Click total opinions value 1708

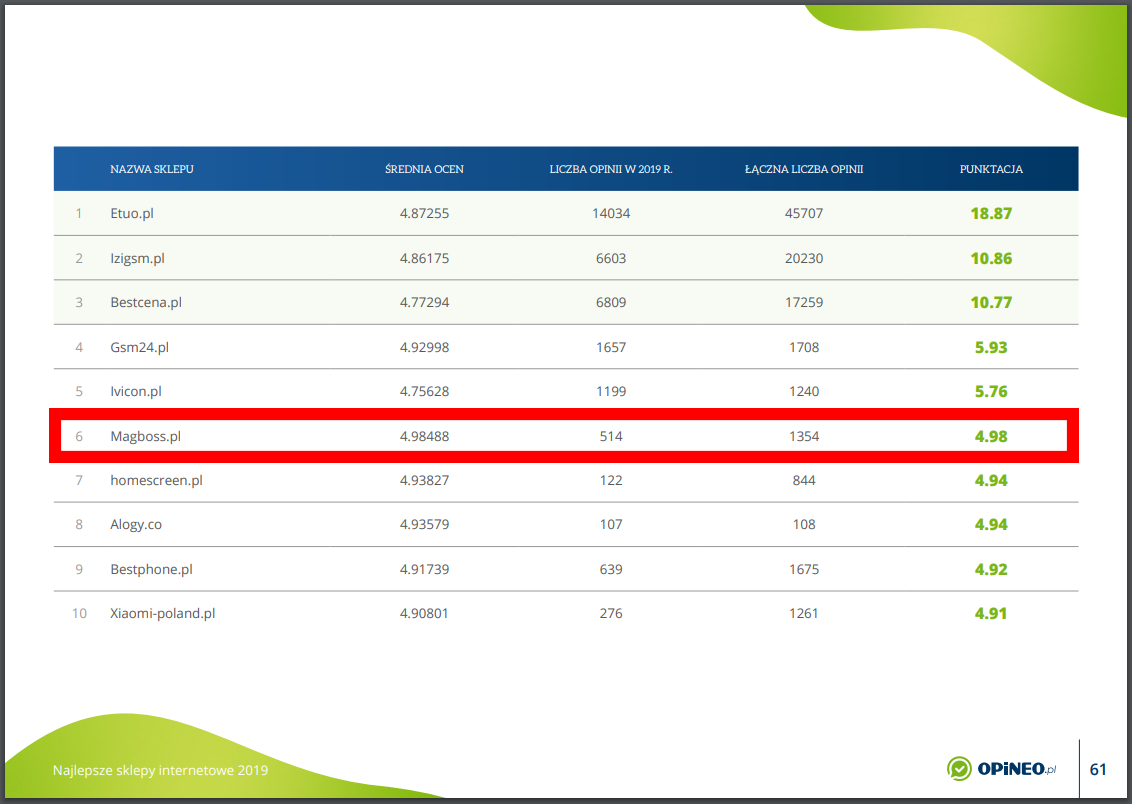[804, 347]
